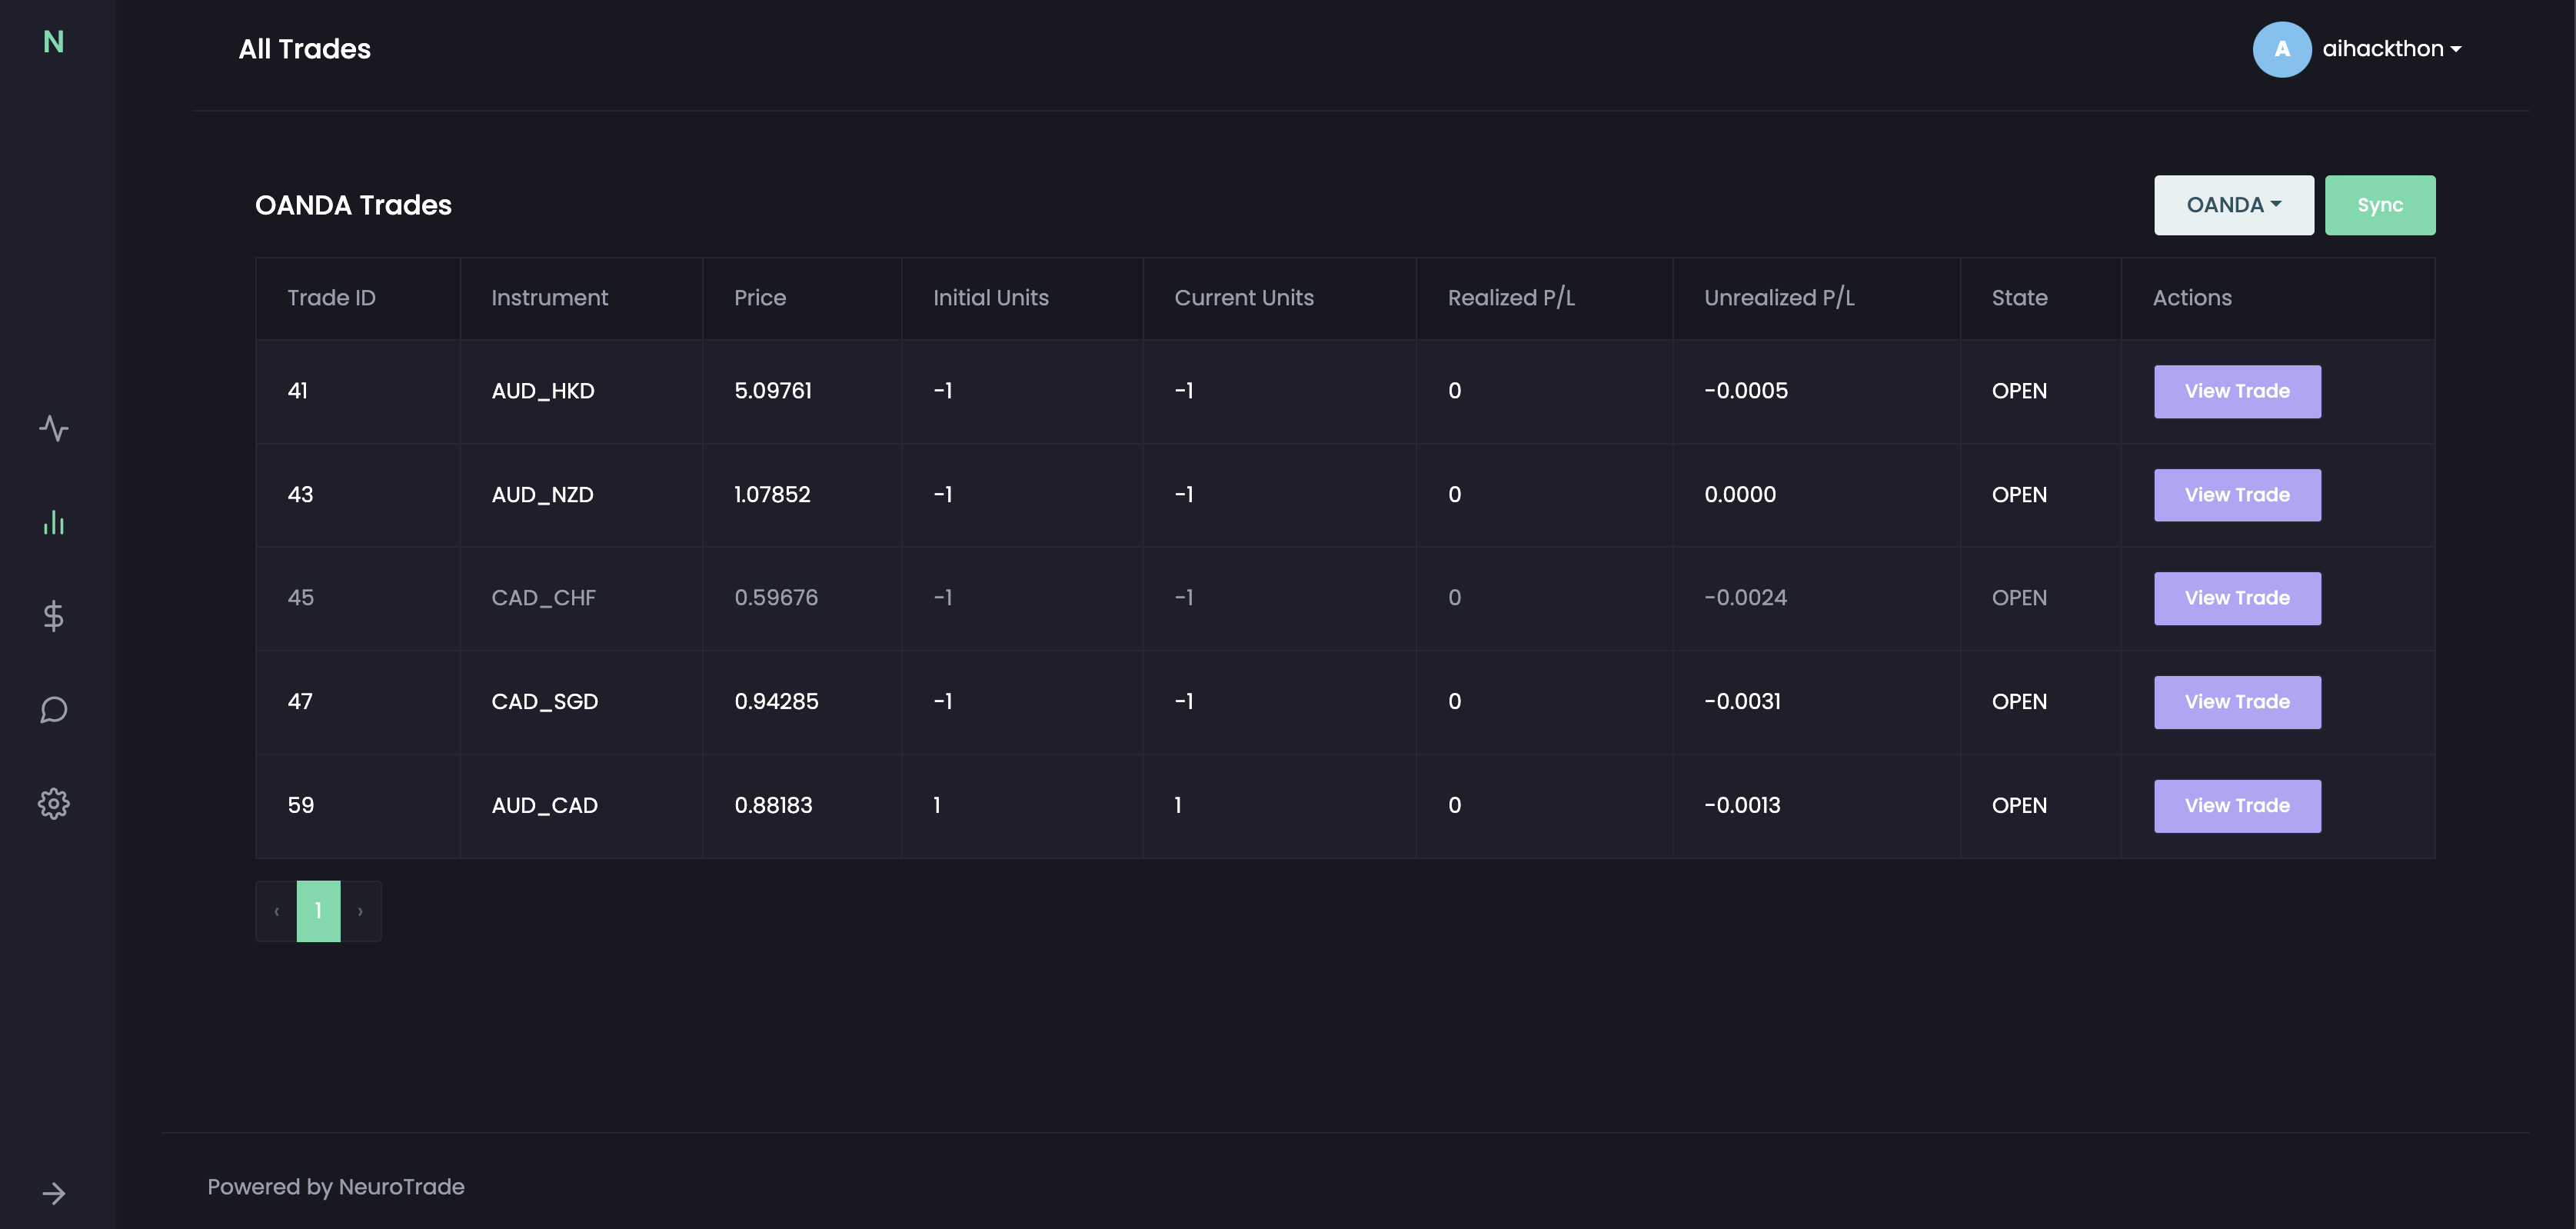
Task: View Trade for AUD_NZD trade 43
Action: [x=2236, y=495]
